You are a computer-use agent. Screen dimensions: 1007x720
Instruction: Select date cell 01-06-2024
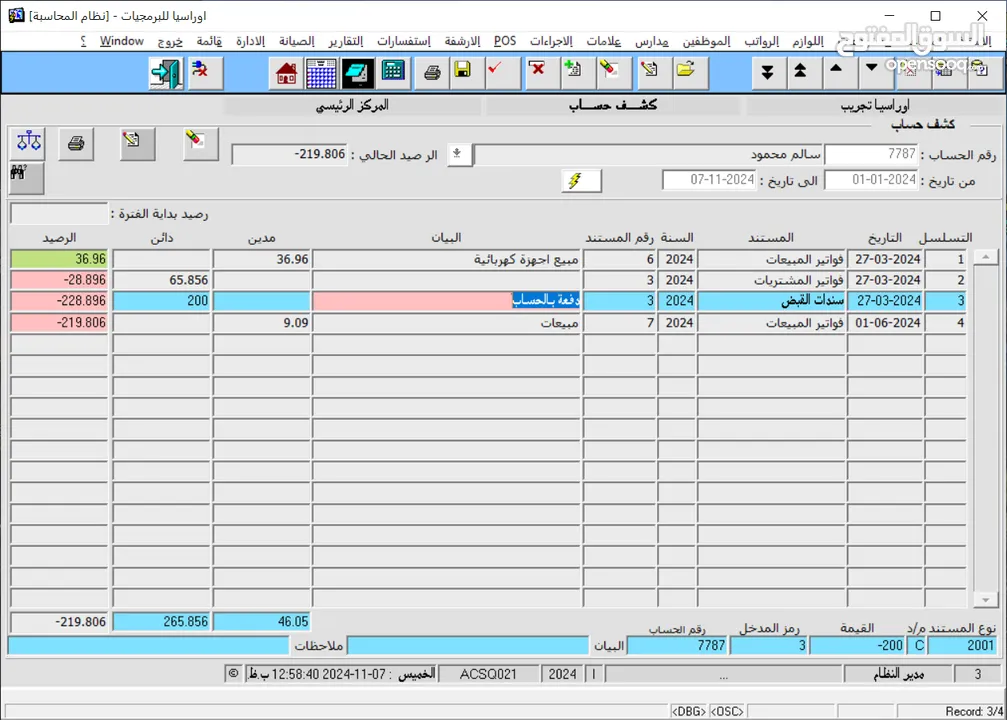click(x=886, y=322)
